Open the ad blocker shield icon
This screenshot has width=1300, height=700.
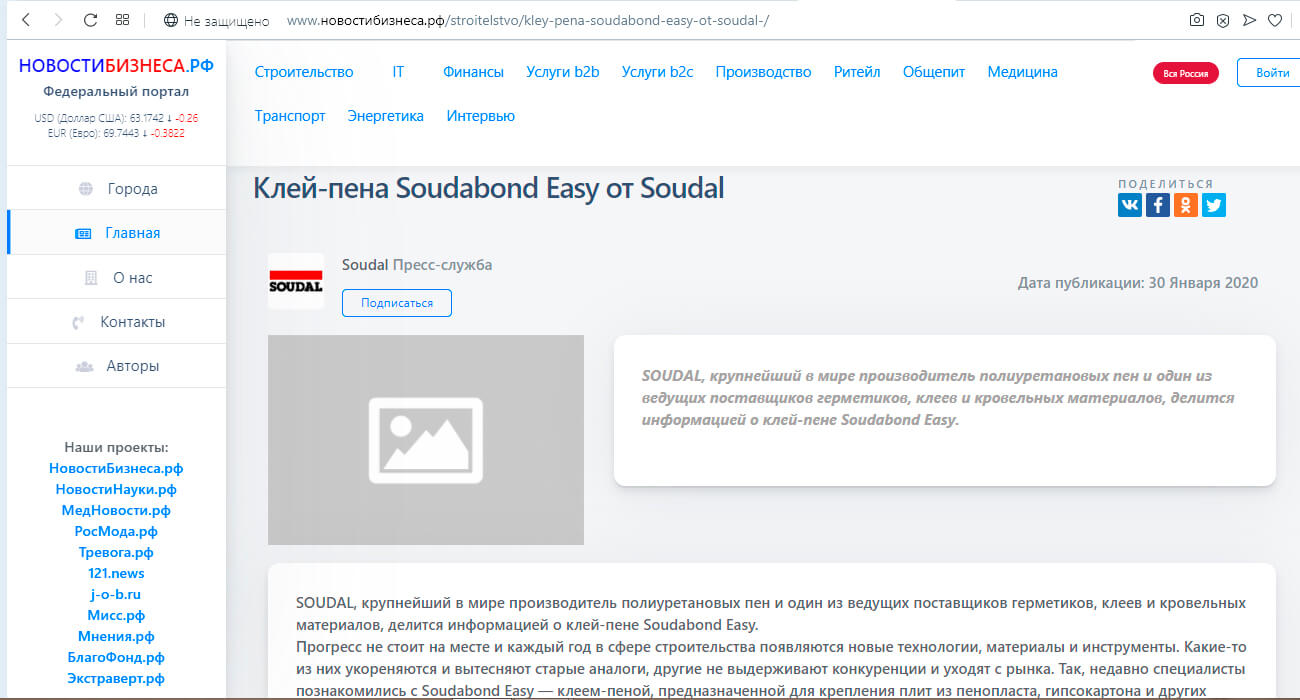coord(1223,20)
